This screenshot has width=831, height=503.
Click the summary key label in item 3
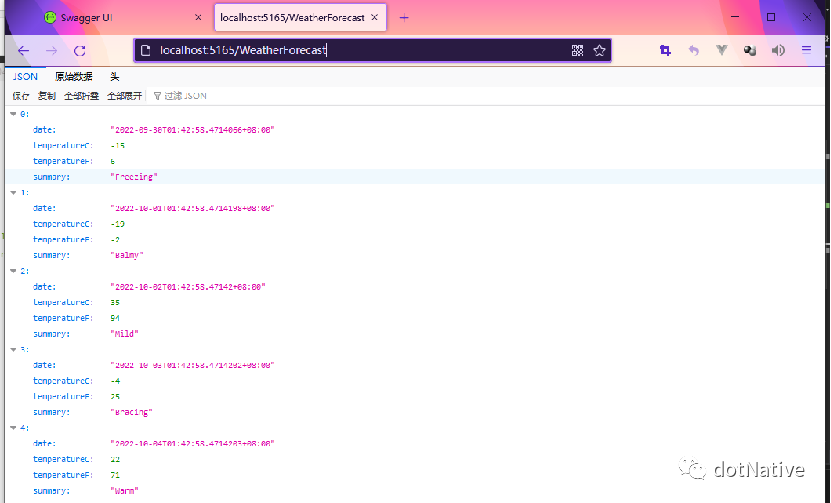click(x=51, y=412)
